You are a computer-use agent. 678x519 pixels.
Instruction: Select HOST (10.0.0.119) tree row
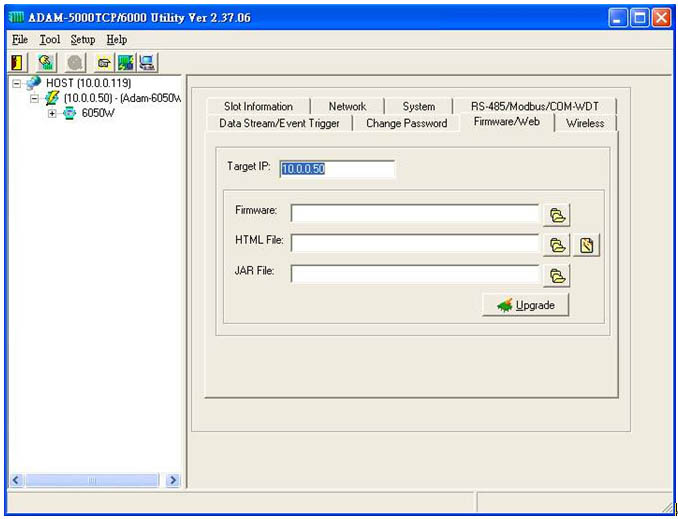click(89, 83)
